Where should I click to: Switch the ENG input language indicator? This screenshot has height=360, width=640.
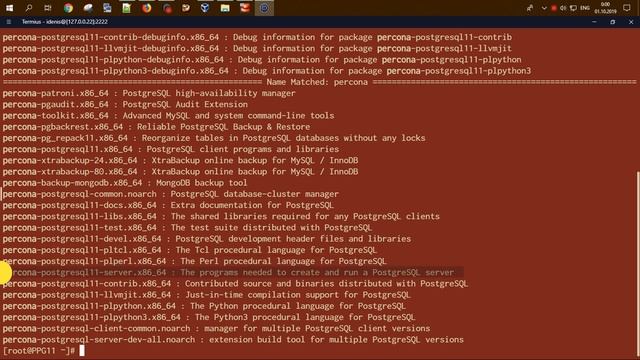585,8
